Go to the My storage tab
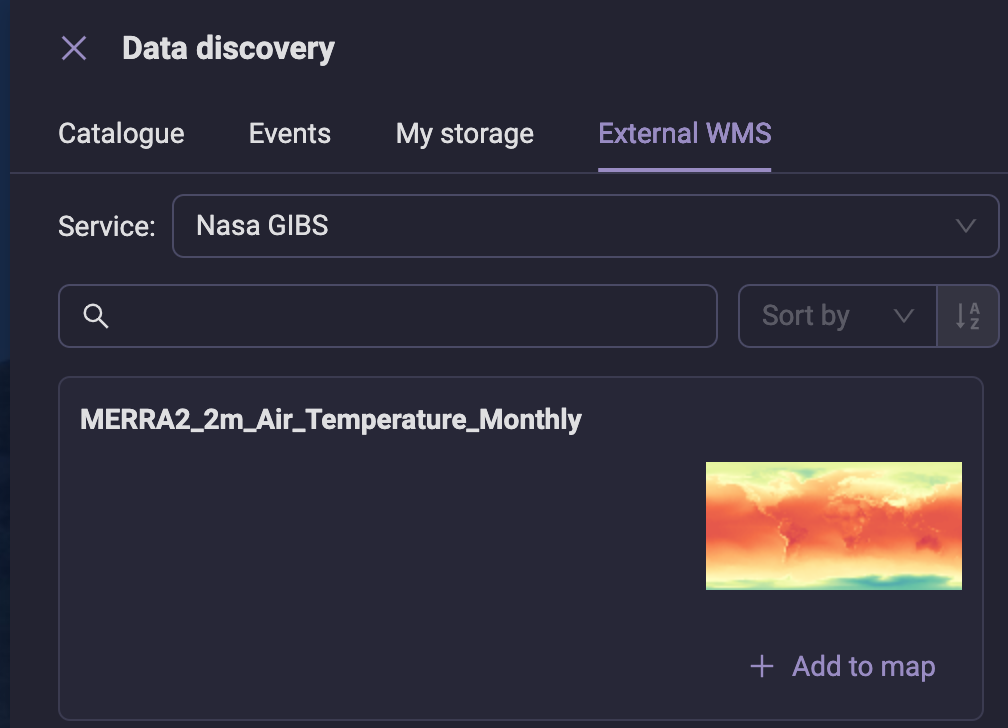 [465, 134]
